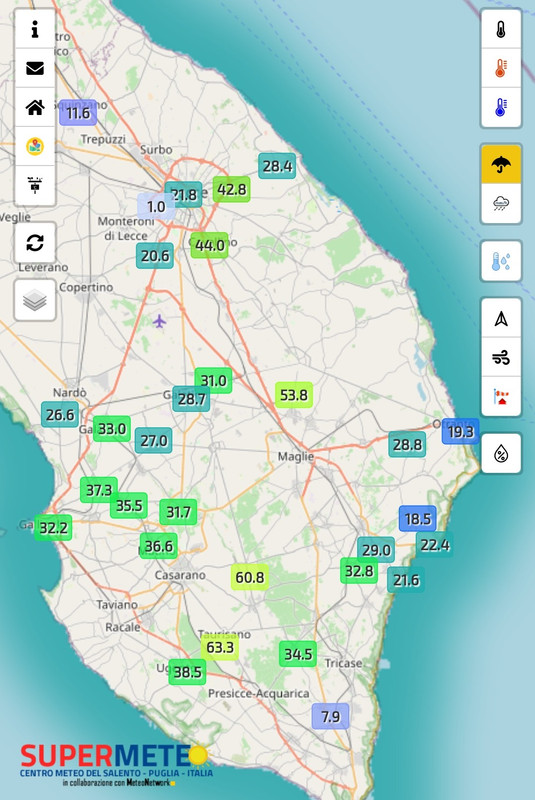Open the map layers selector

pos(35,300)
